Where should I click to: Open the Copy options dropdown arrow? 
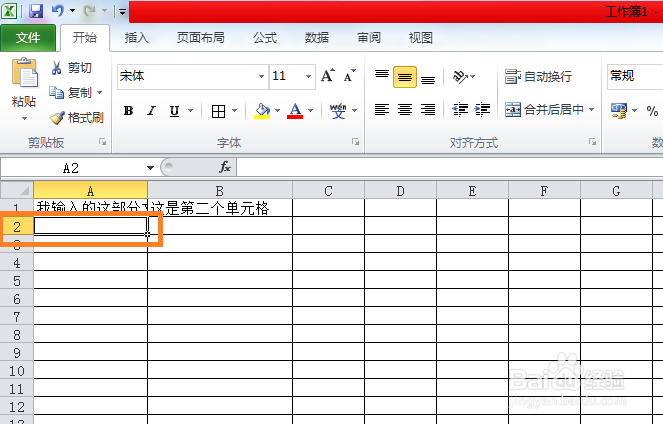coord(100,92)
